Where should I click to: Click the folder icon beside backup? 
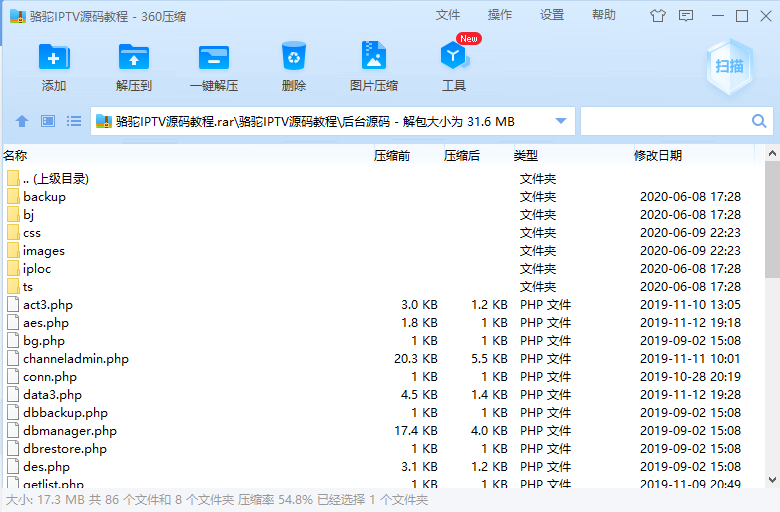(13, 196)
